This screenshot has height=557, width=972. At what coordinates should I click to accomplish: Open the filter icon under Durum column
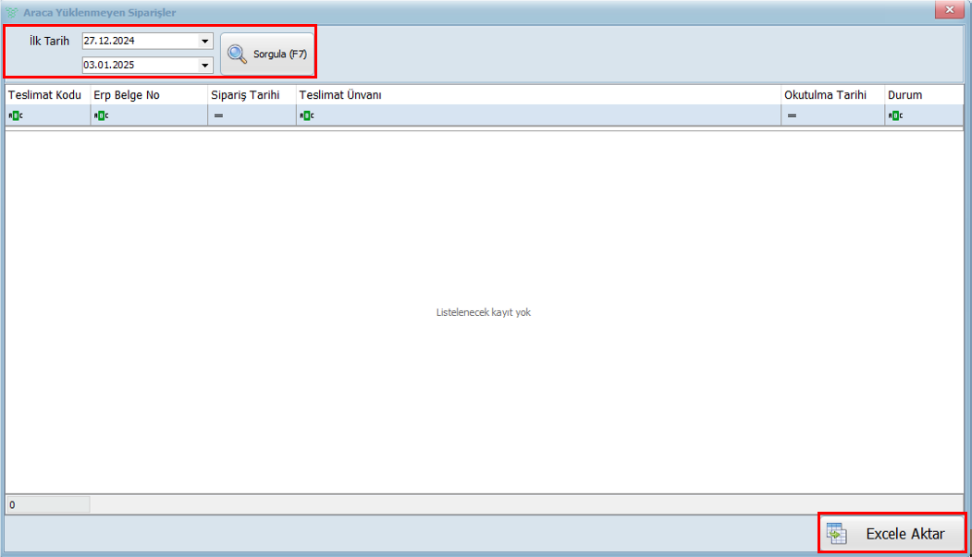895,116
